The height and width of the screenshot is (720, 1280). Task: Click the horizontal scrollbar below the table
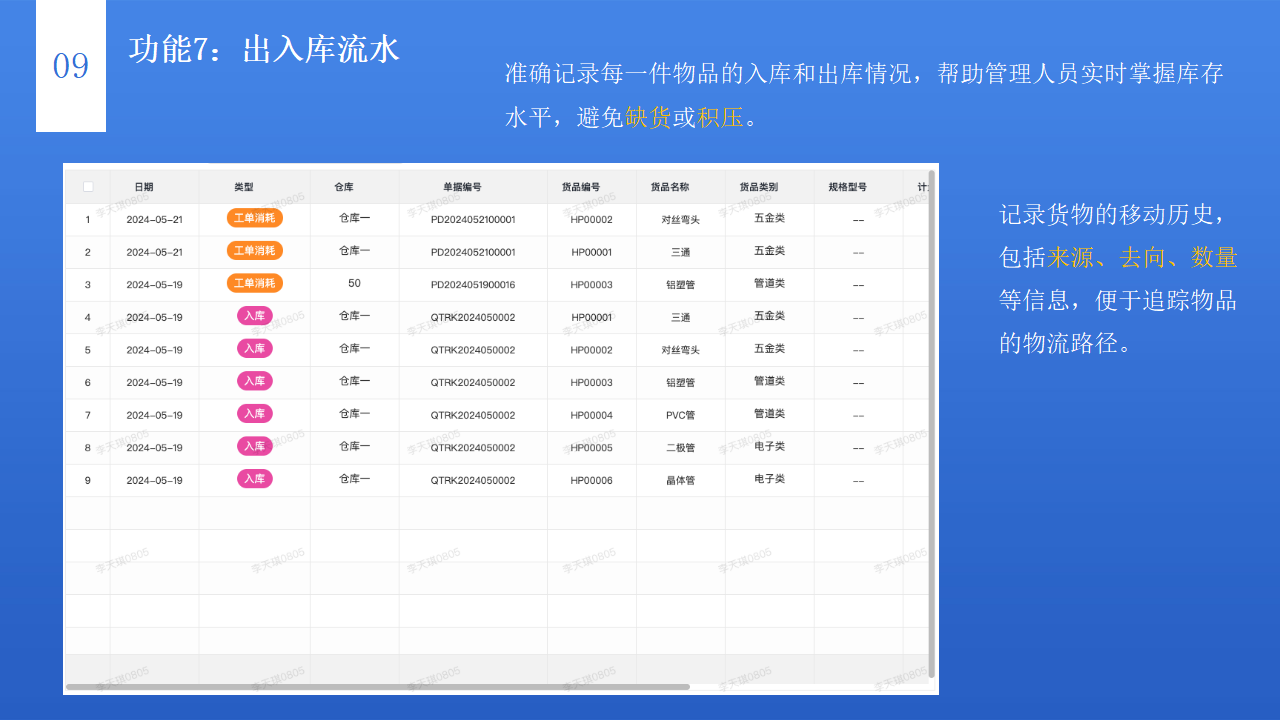pyautogui.click(x=380, y=687)
